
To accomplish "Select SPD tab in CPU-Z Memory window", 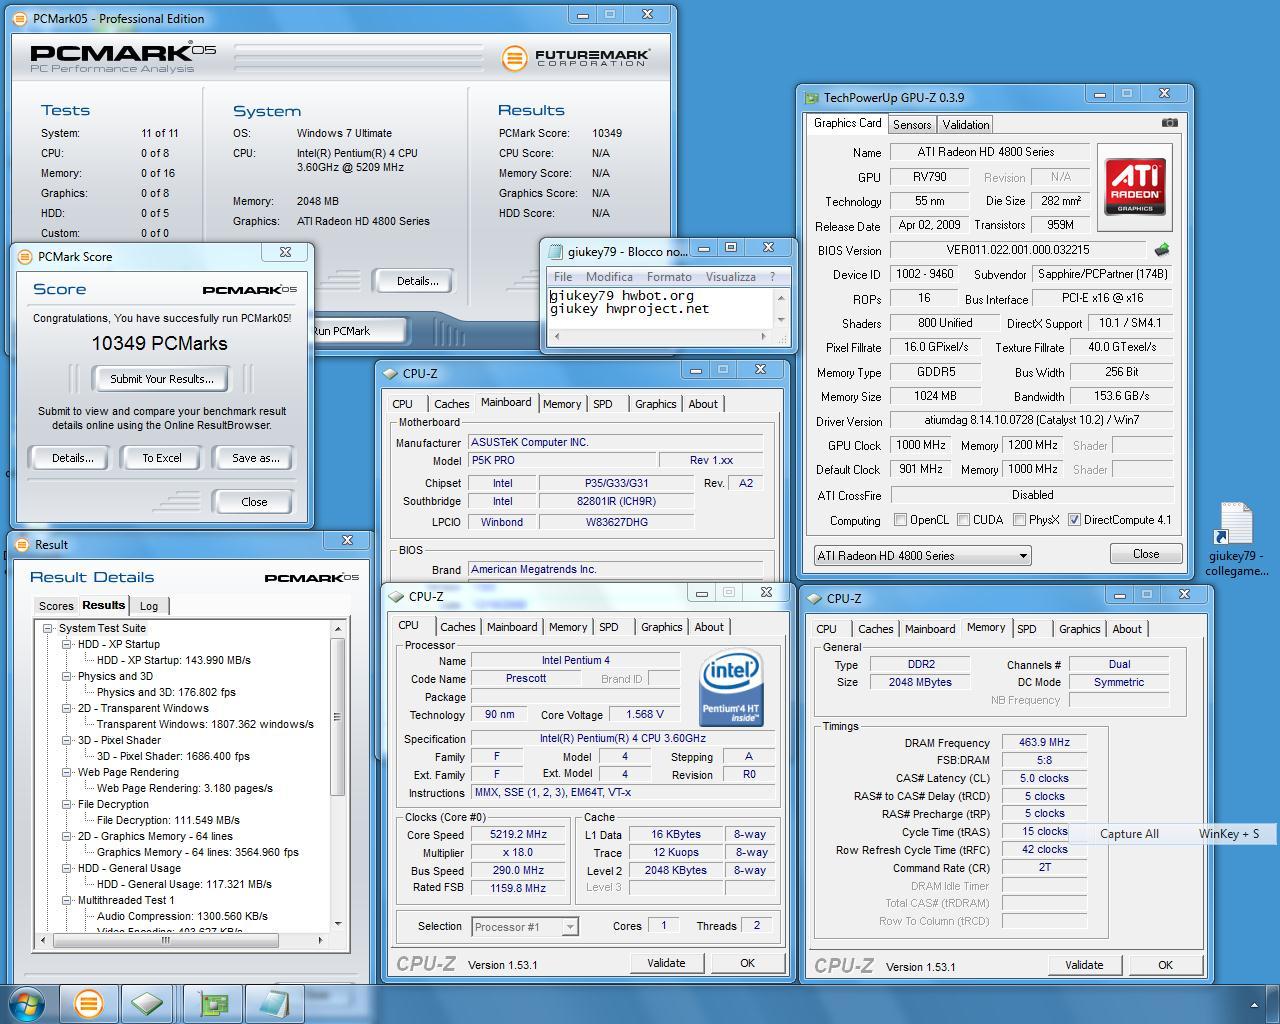I will (x=1026, y=629).
